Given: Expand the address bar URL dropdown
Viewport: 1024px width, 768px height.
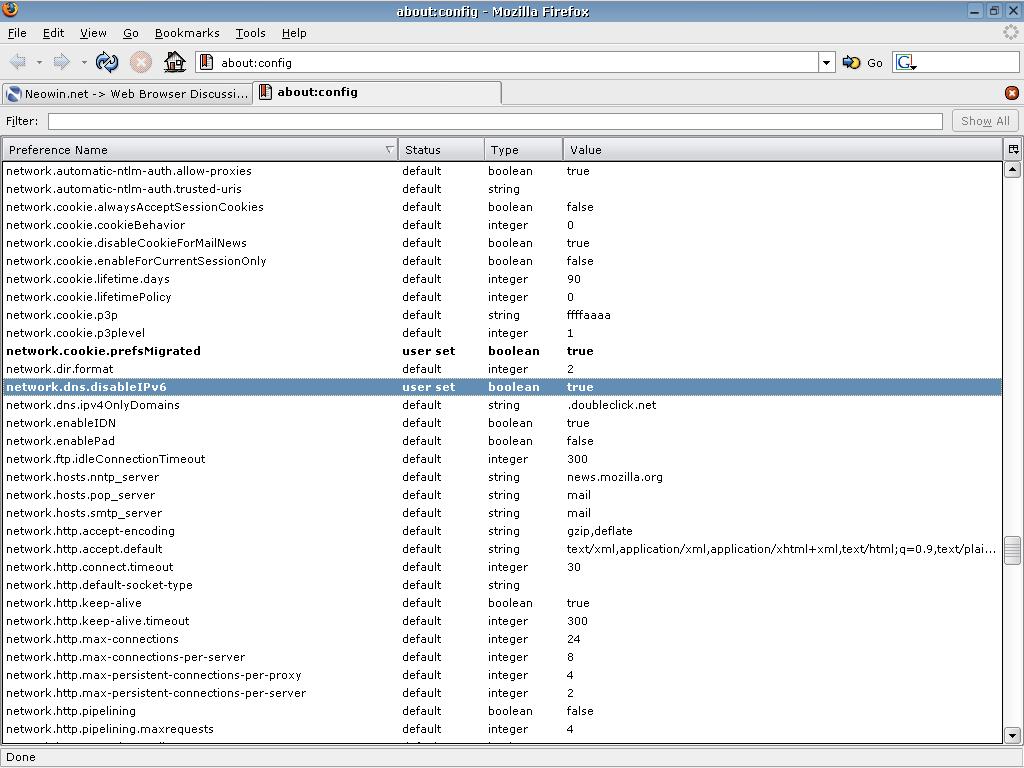Looking at the screenshot, I should [x=826, y=63].
